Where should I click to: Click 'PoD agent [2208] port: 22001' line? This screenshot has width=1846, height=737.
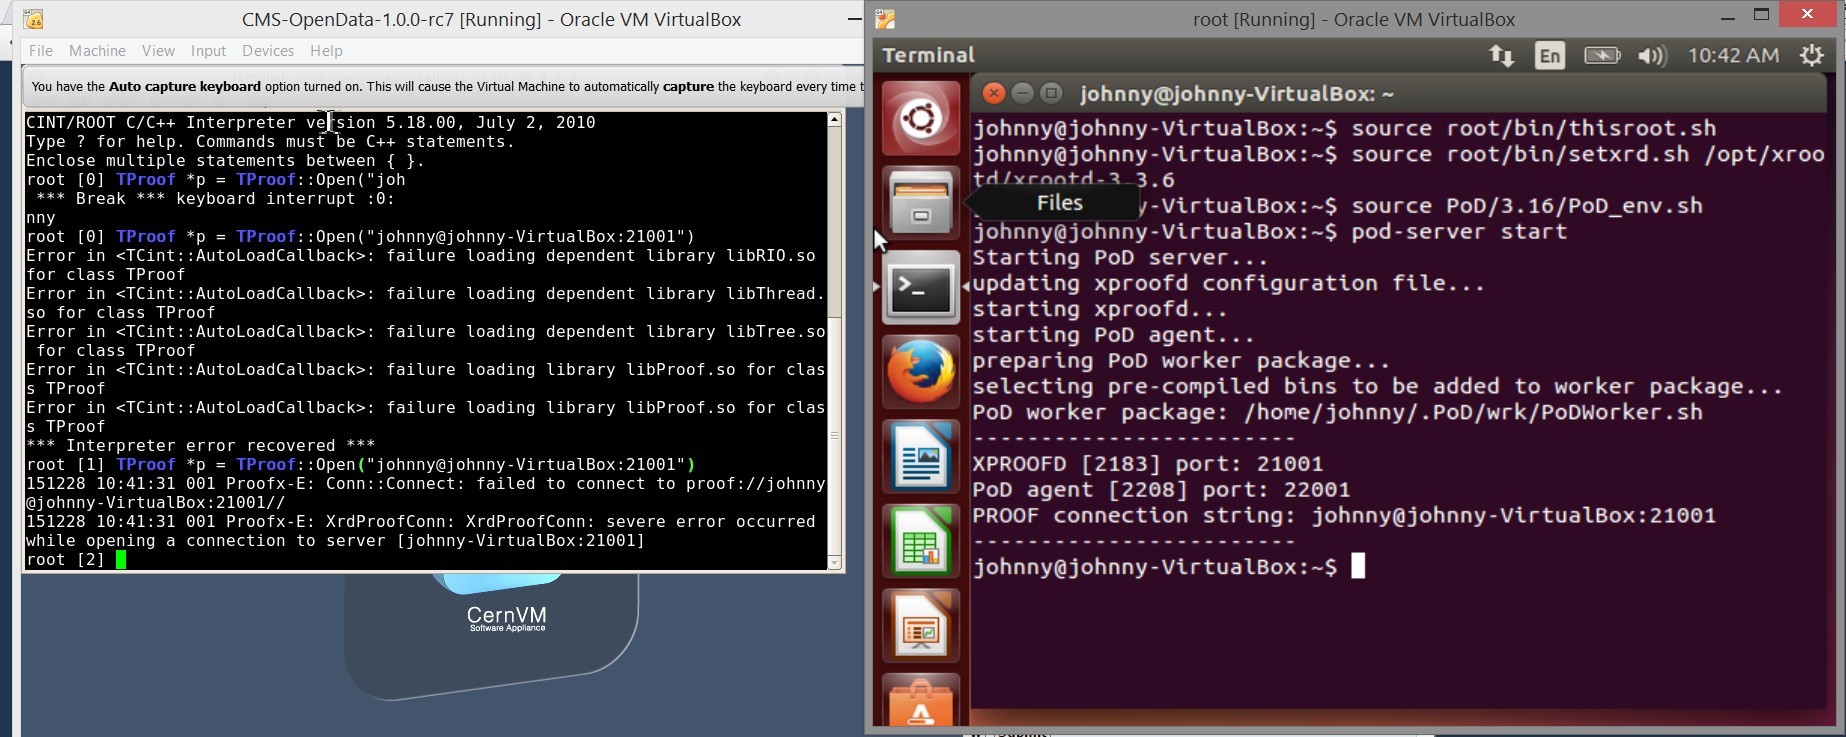pos(1161,490)
